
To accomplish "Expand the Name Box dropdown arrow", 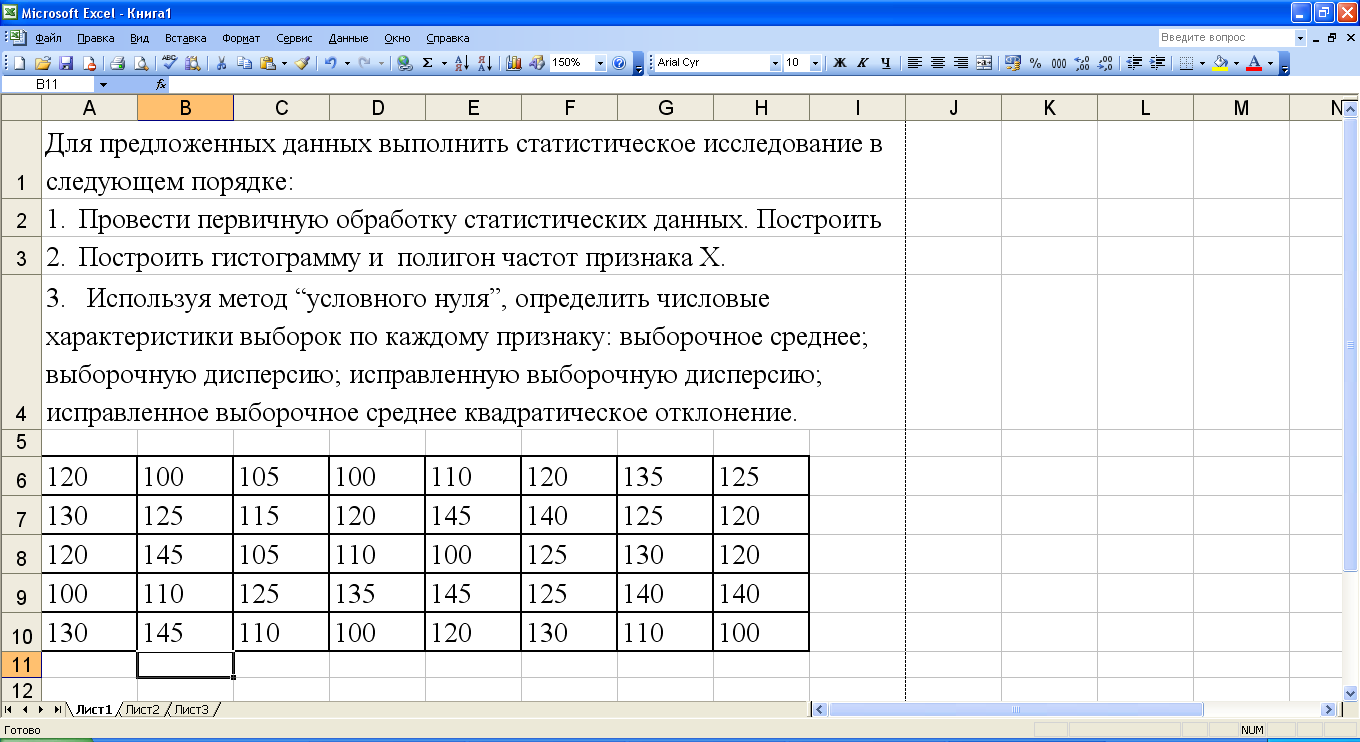I will tap(103, 85).
